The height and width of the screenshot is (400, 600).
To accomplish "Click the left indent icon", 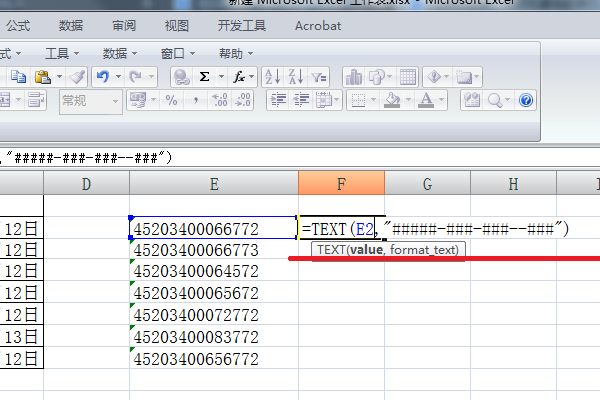I will [x=278, y=100].
